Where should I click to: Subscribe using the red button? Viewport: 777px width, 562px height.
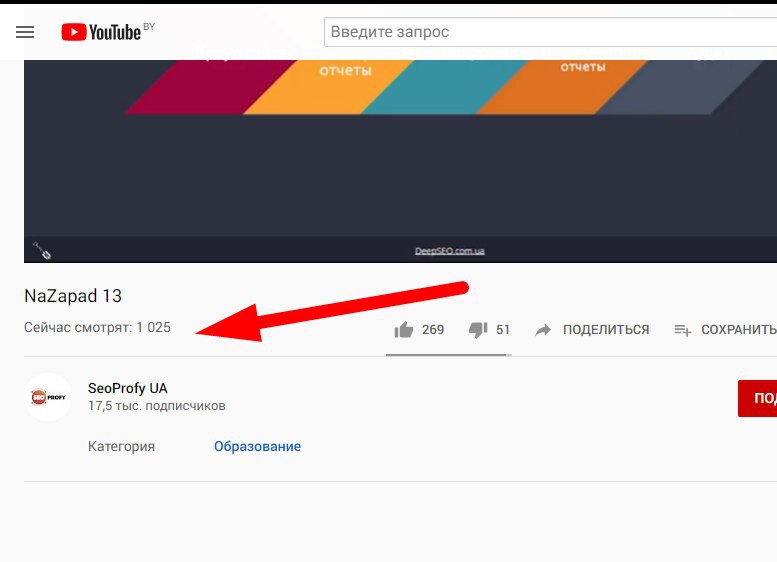(x=757, y=398)
